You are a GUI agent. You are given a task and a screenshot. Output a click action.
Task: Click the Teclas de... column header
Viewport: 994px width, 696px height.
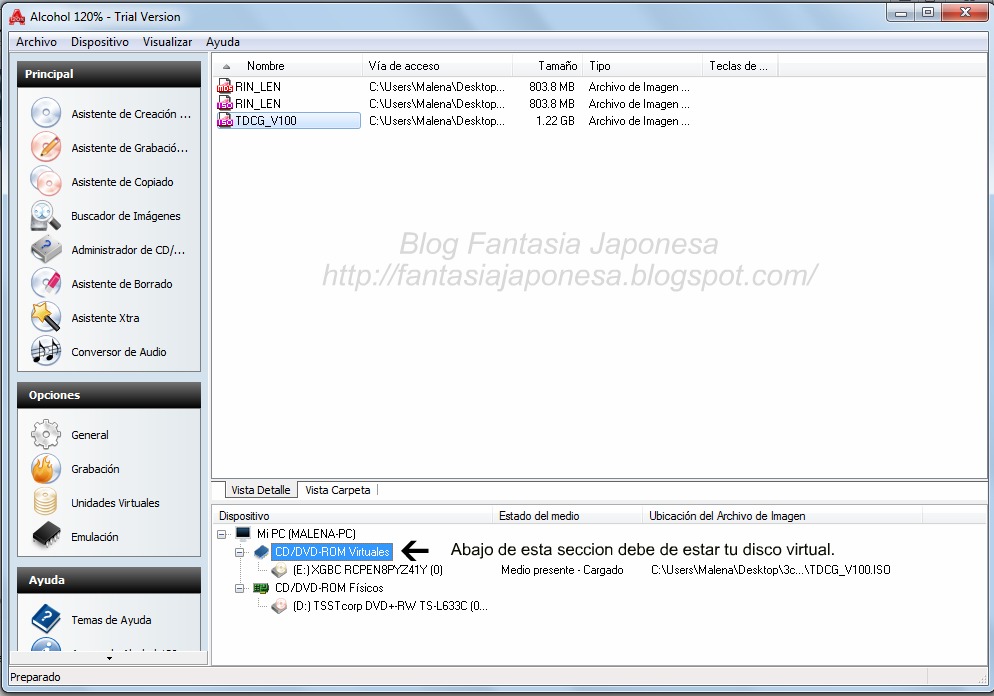point(740,66)
